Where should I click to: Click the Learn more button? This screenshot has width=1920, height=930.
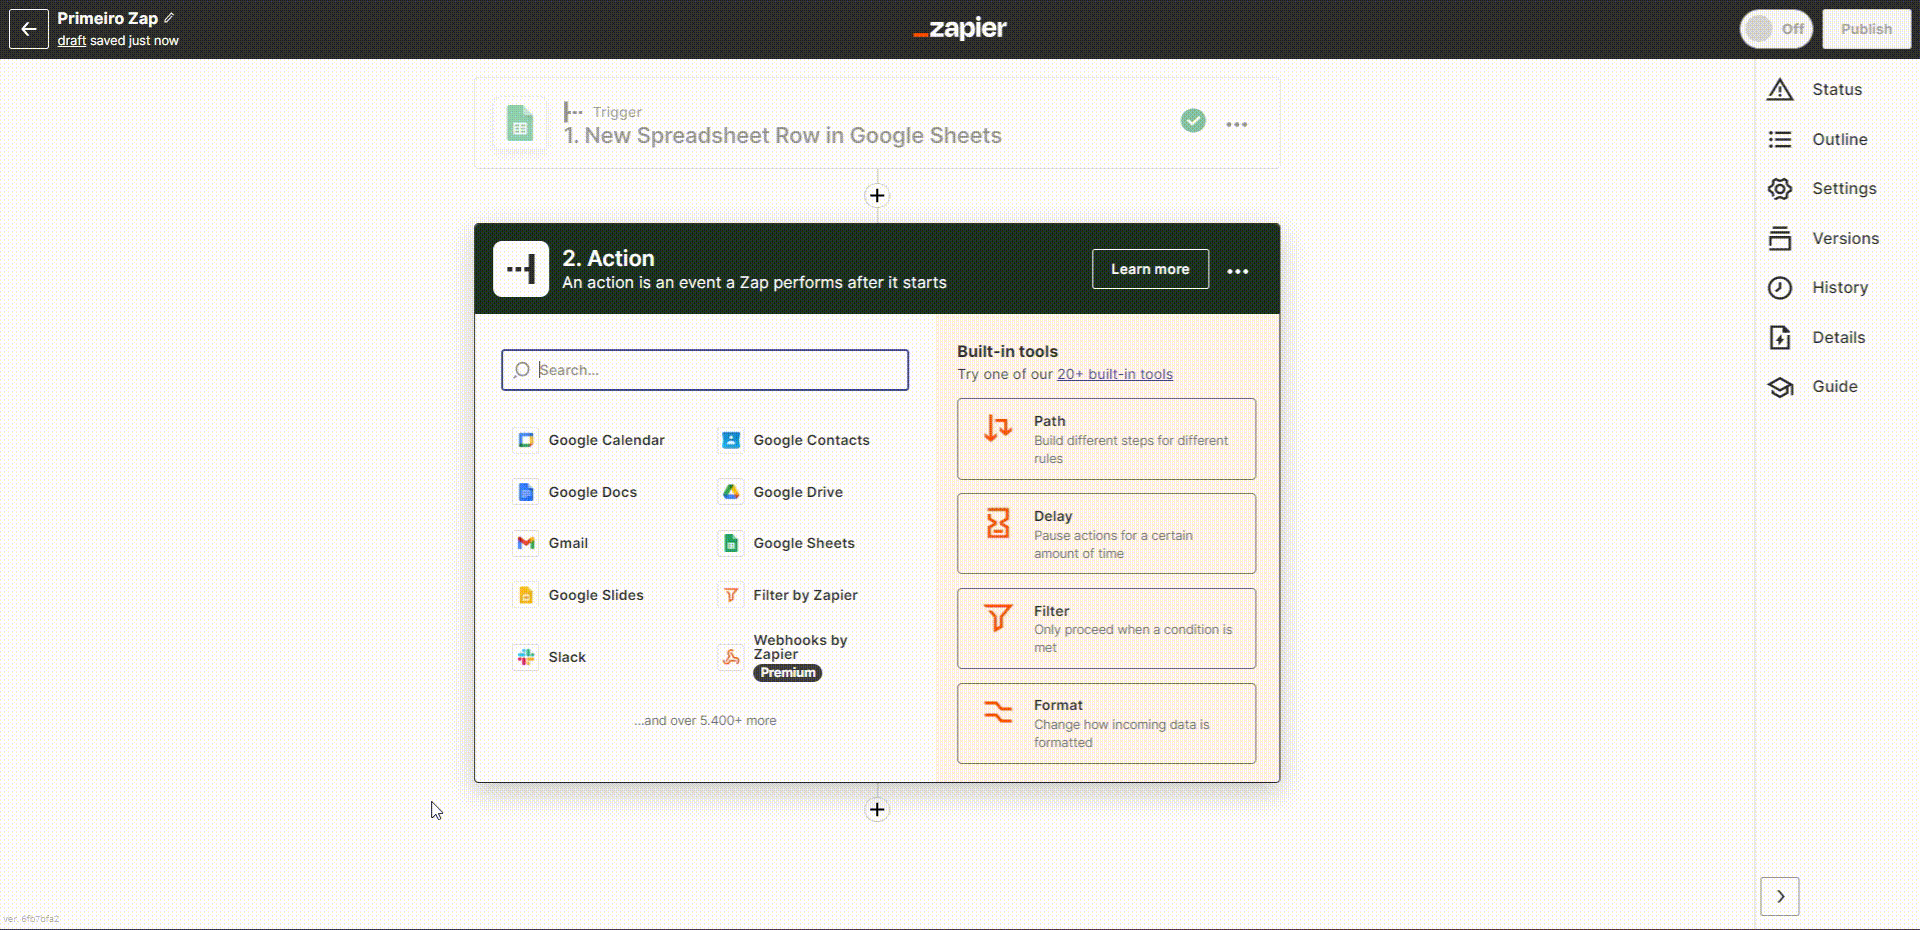pos(1150,269)
